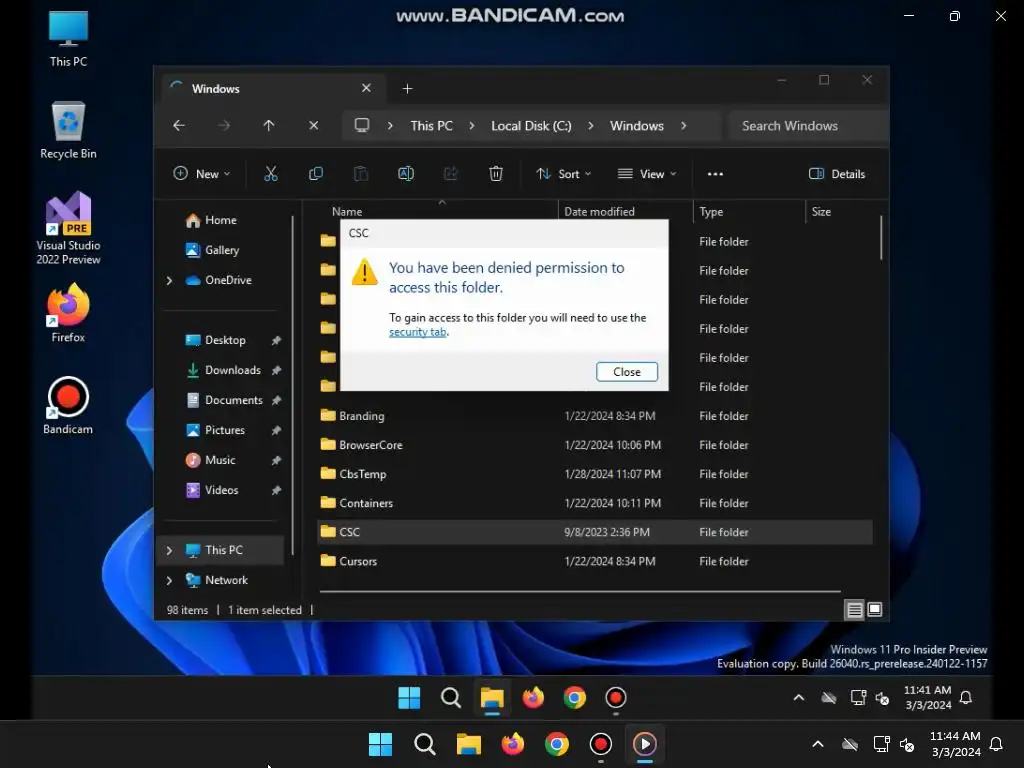Open the View dropdown menu
This screenshot has width=1024, height=768.
(647, 174)
